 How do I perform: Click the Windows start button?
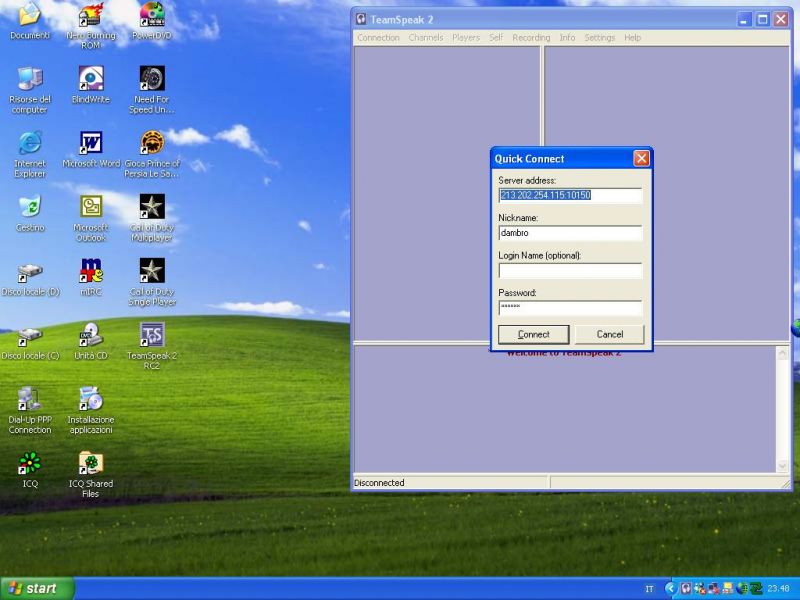coord(37,589)
